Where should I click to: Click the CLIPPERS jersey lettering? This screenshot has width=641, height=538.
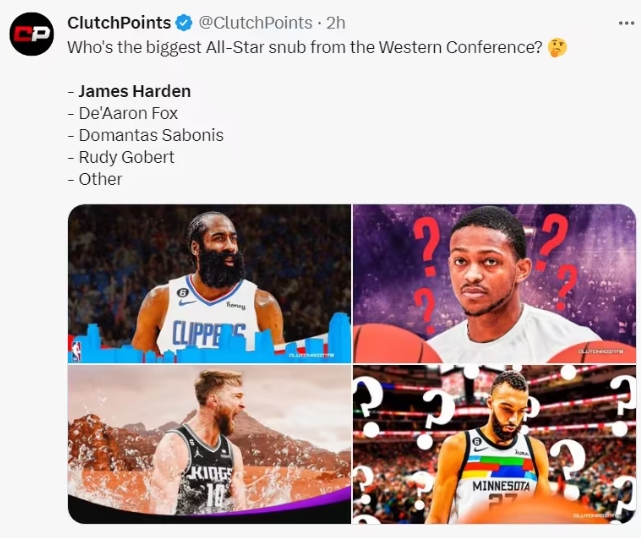click(x=209, y=333)
